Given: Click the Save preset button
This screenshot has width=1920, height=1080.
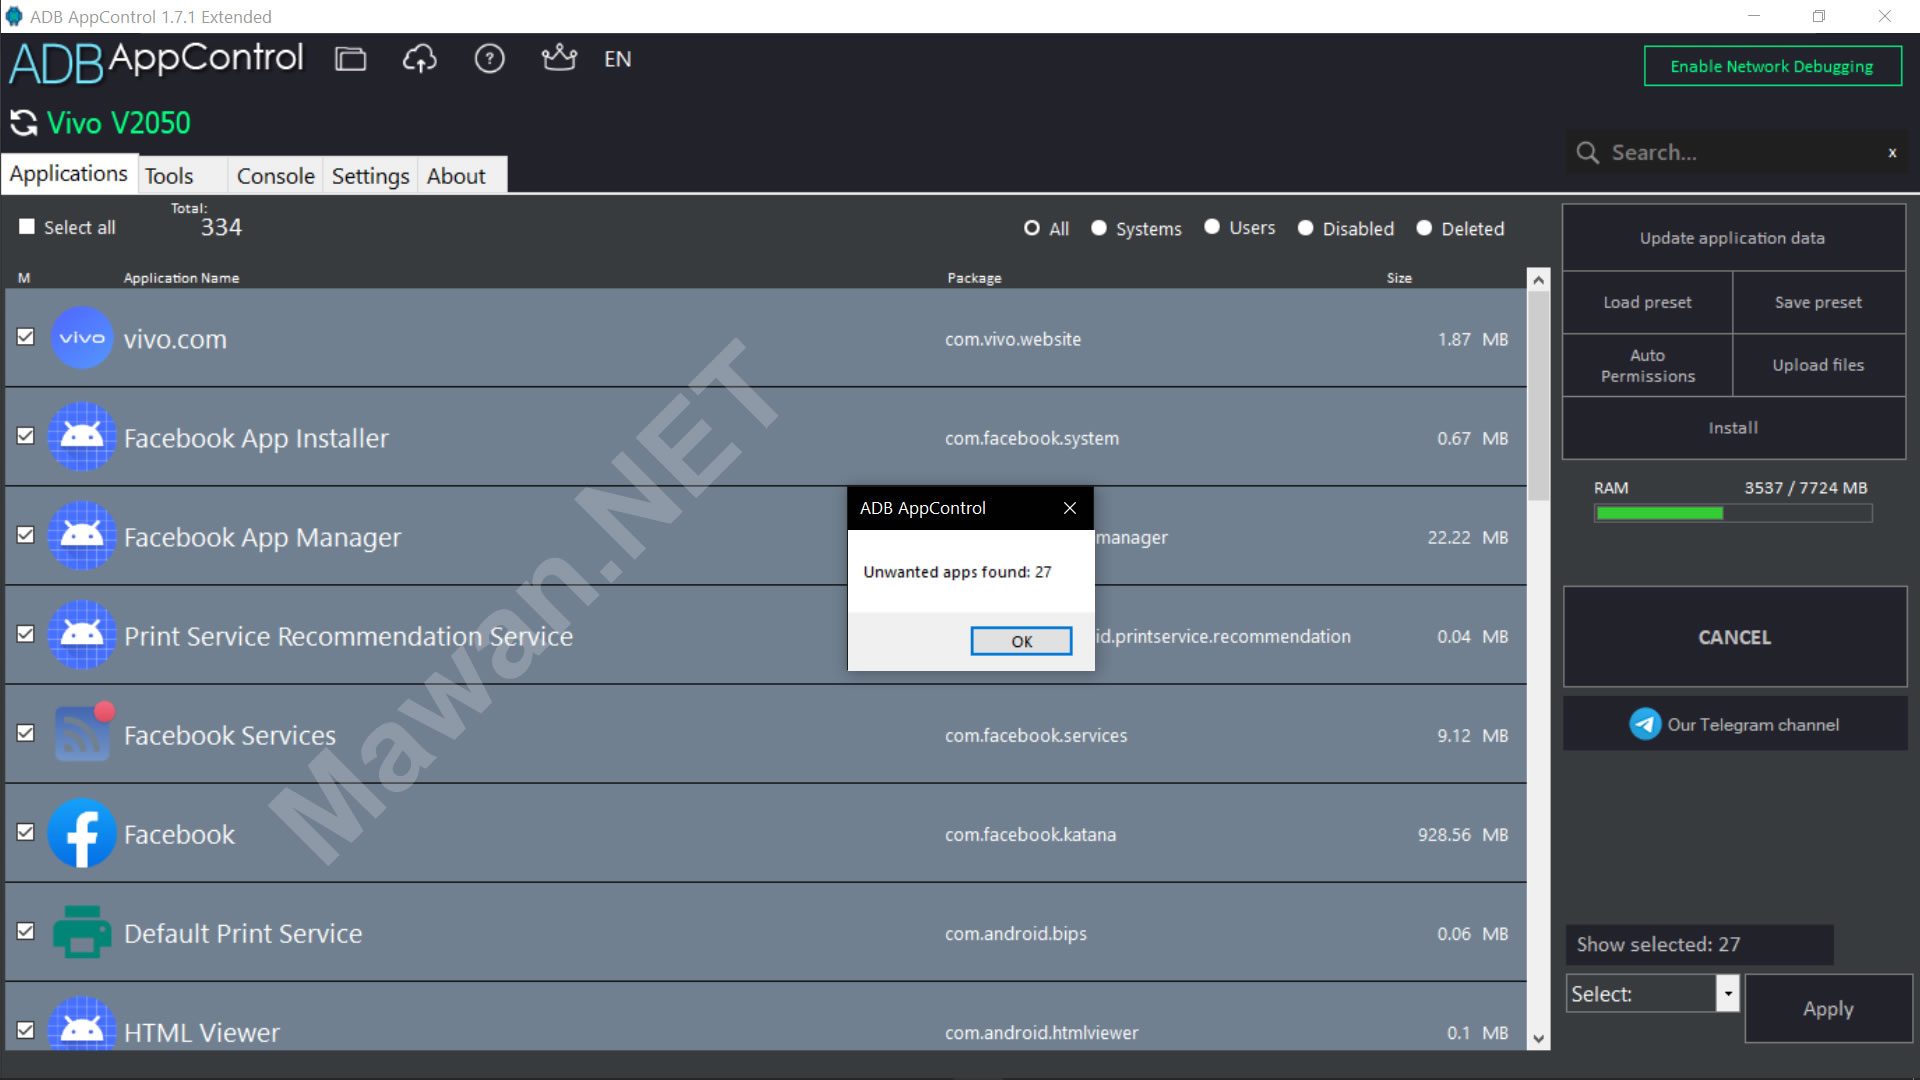Looking at the screenshot, I should [1818, 302].
